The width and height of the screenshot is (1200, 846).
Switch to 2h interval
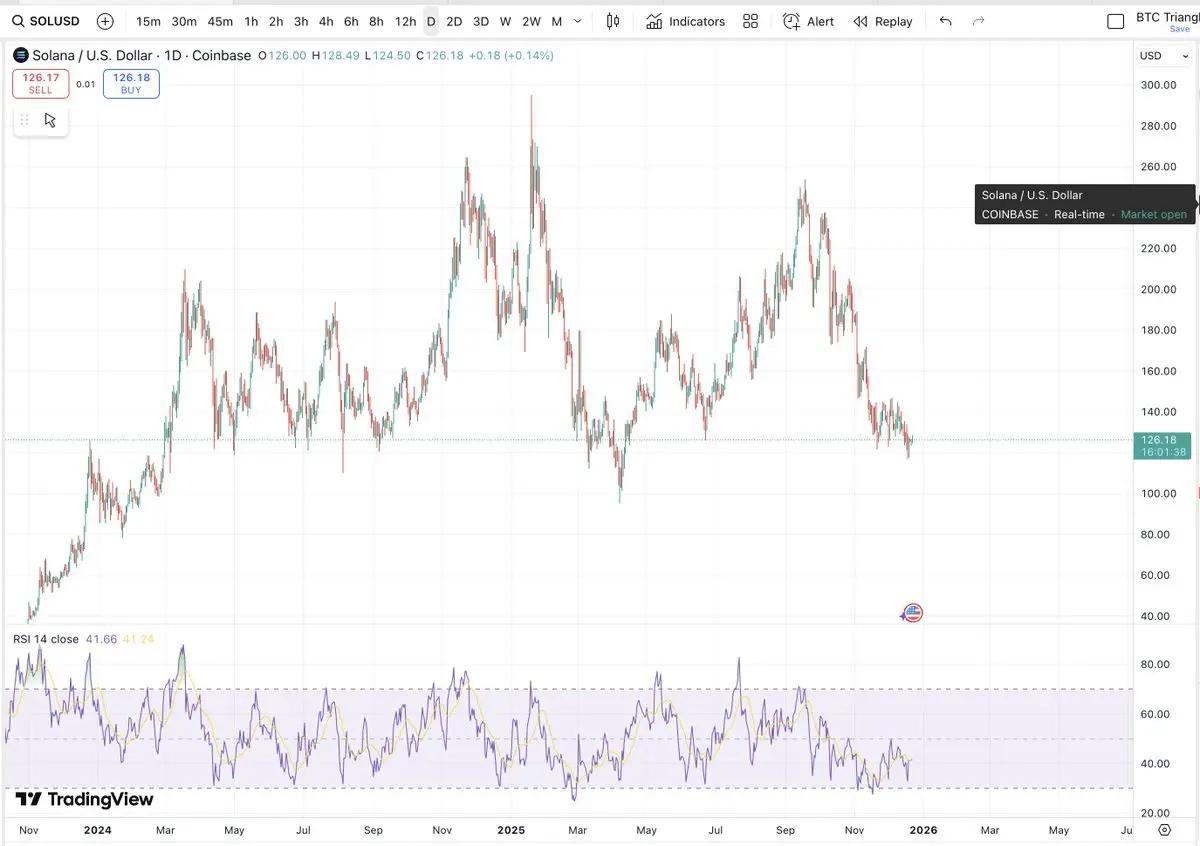pos(276,21)
